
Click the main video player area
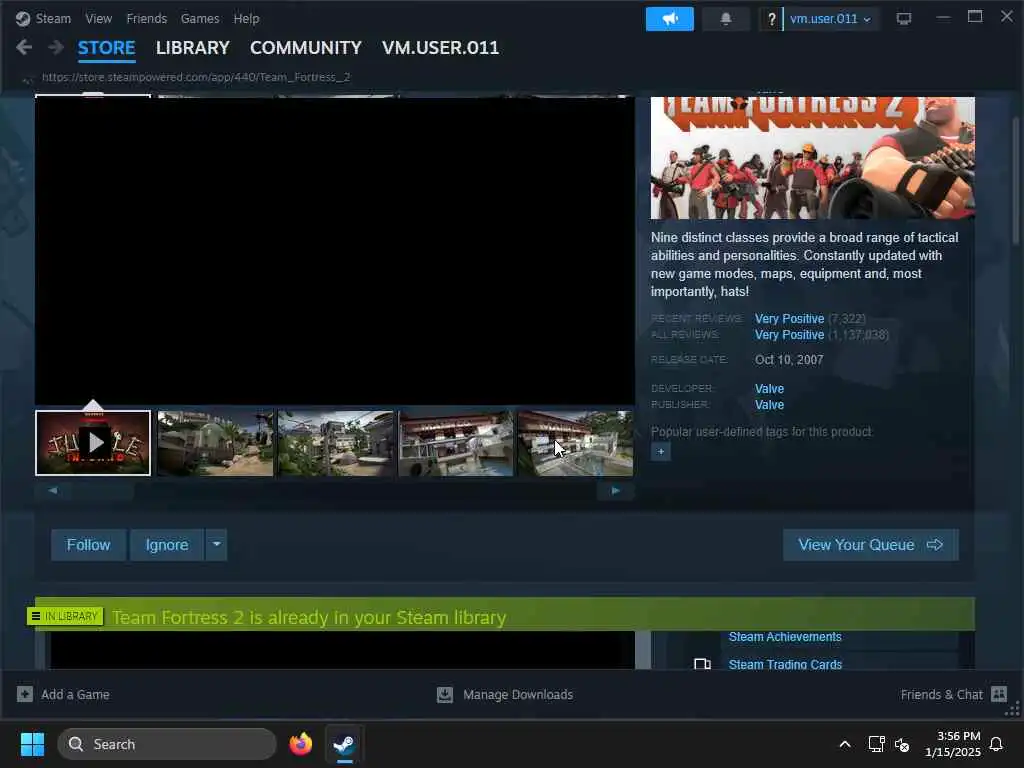point(334,251)
